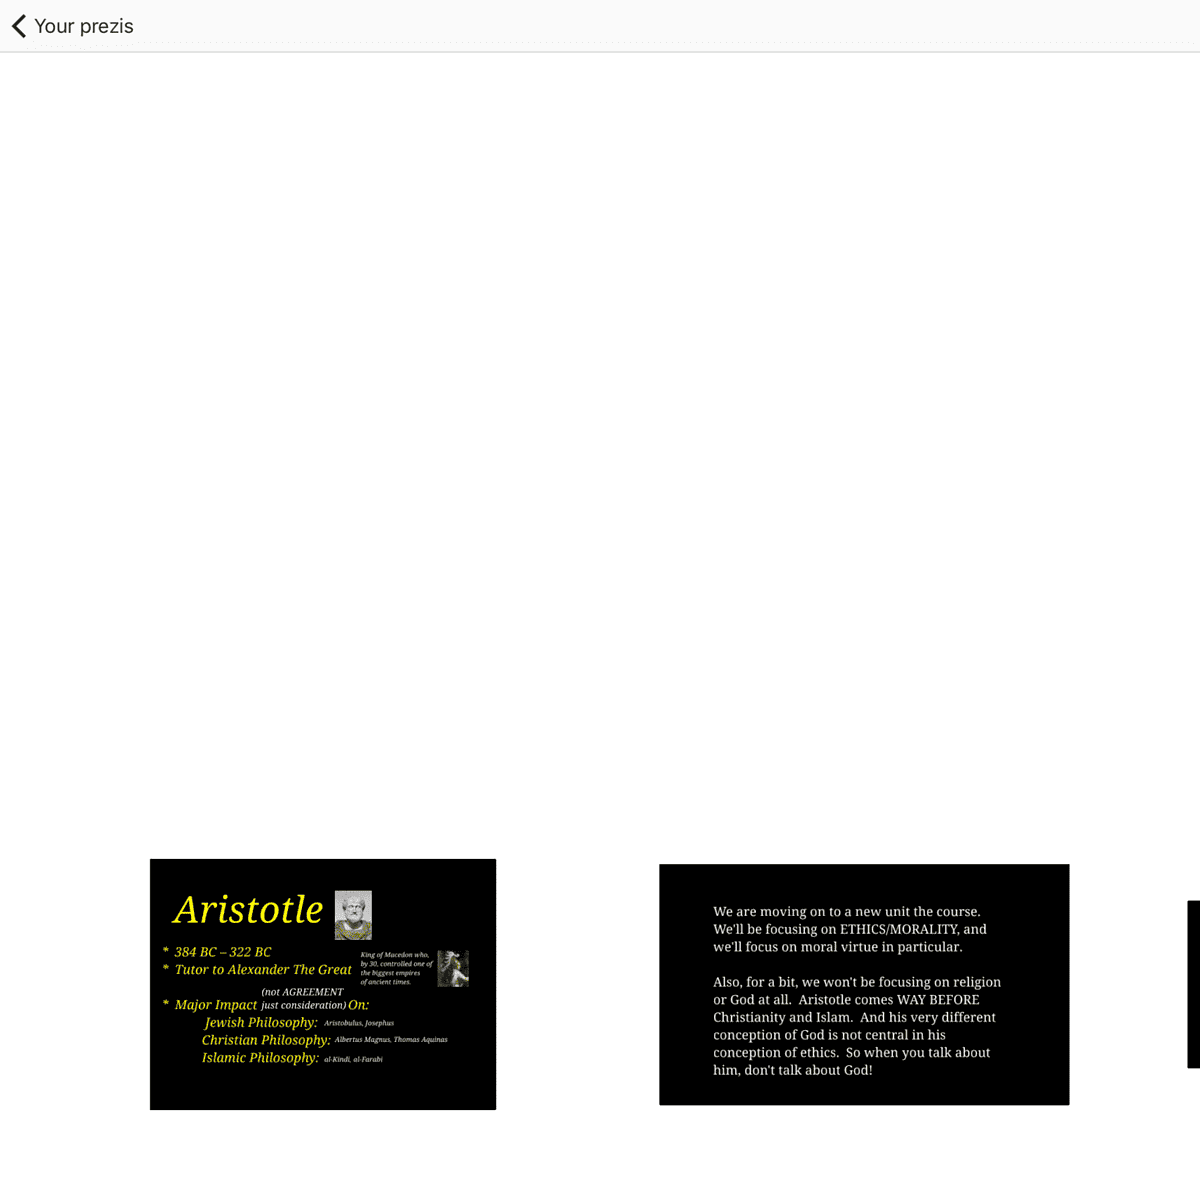Select the Aristotle bust portrait image
Screen dimensions: 1200x1200
point(353,915)
